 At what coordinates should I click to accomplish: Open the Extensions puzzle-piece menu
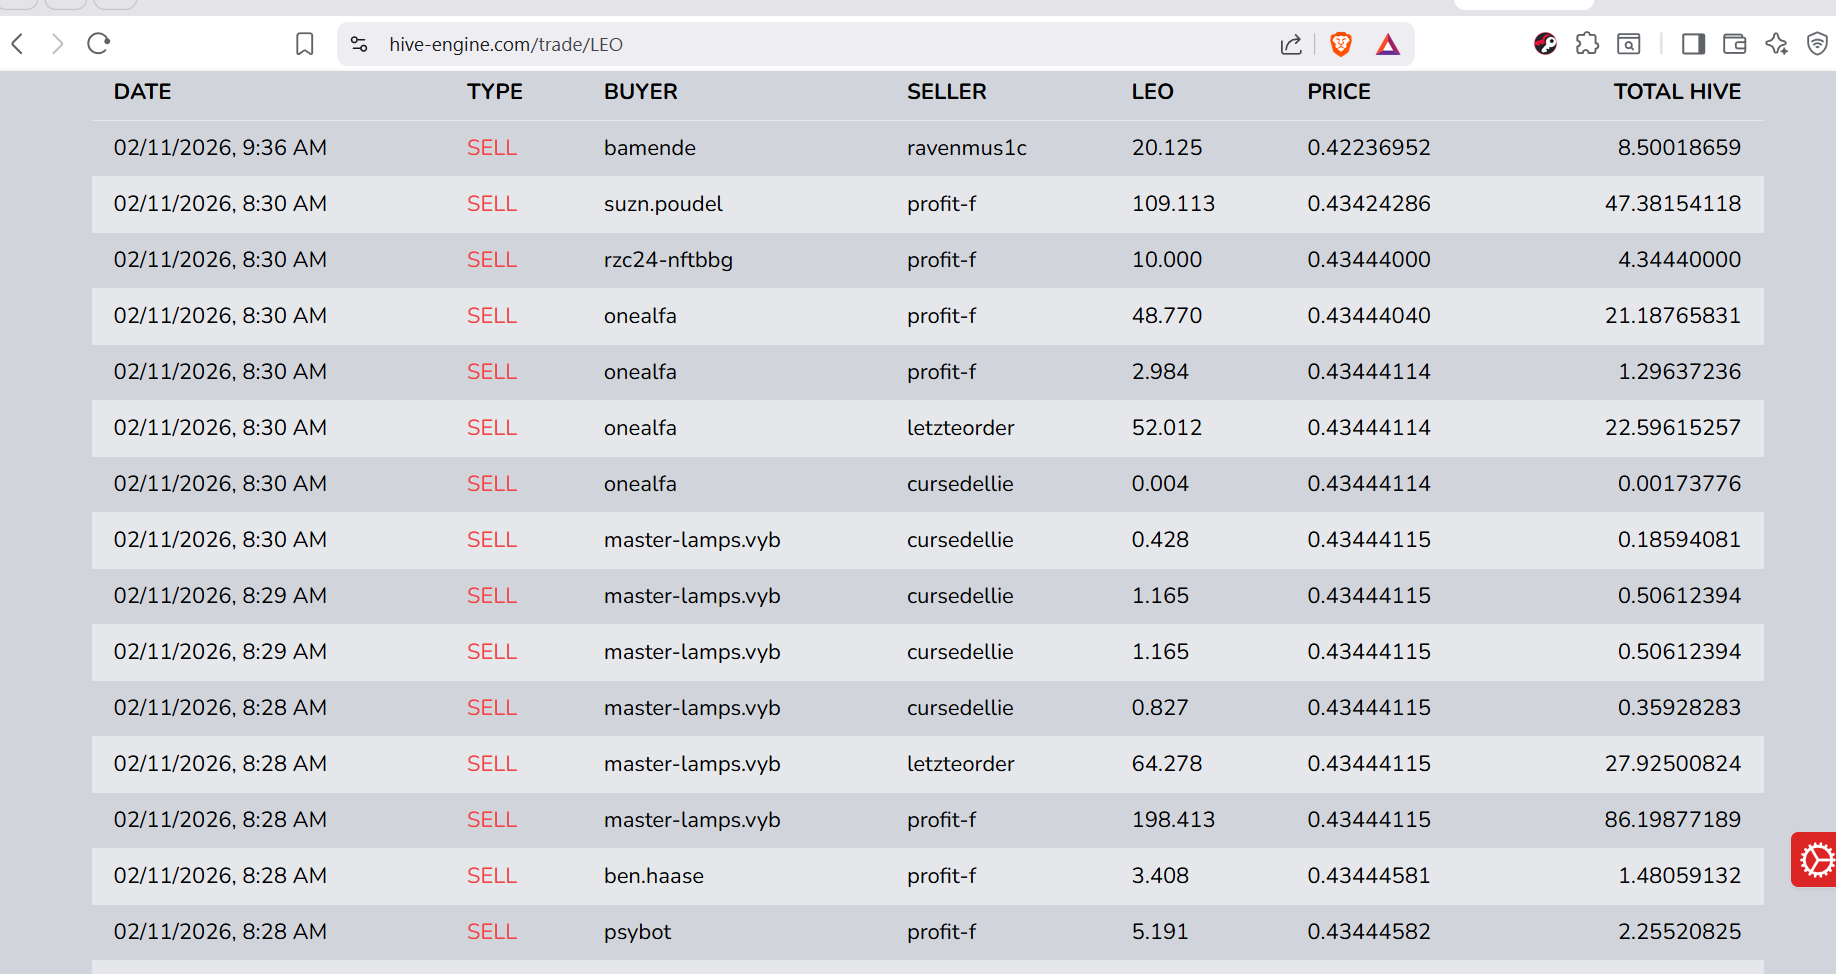1587,44
